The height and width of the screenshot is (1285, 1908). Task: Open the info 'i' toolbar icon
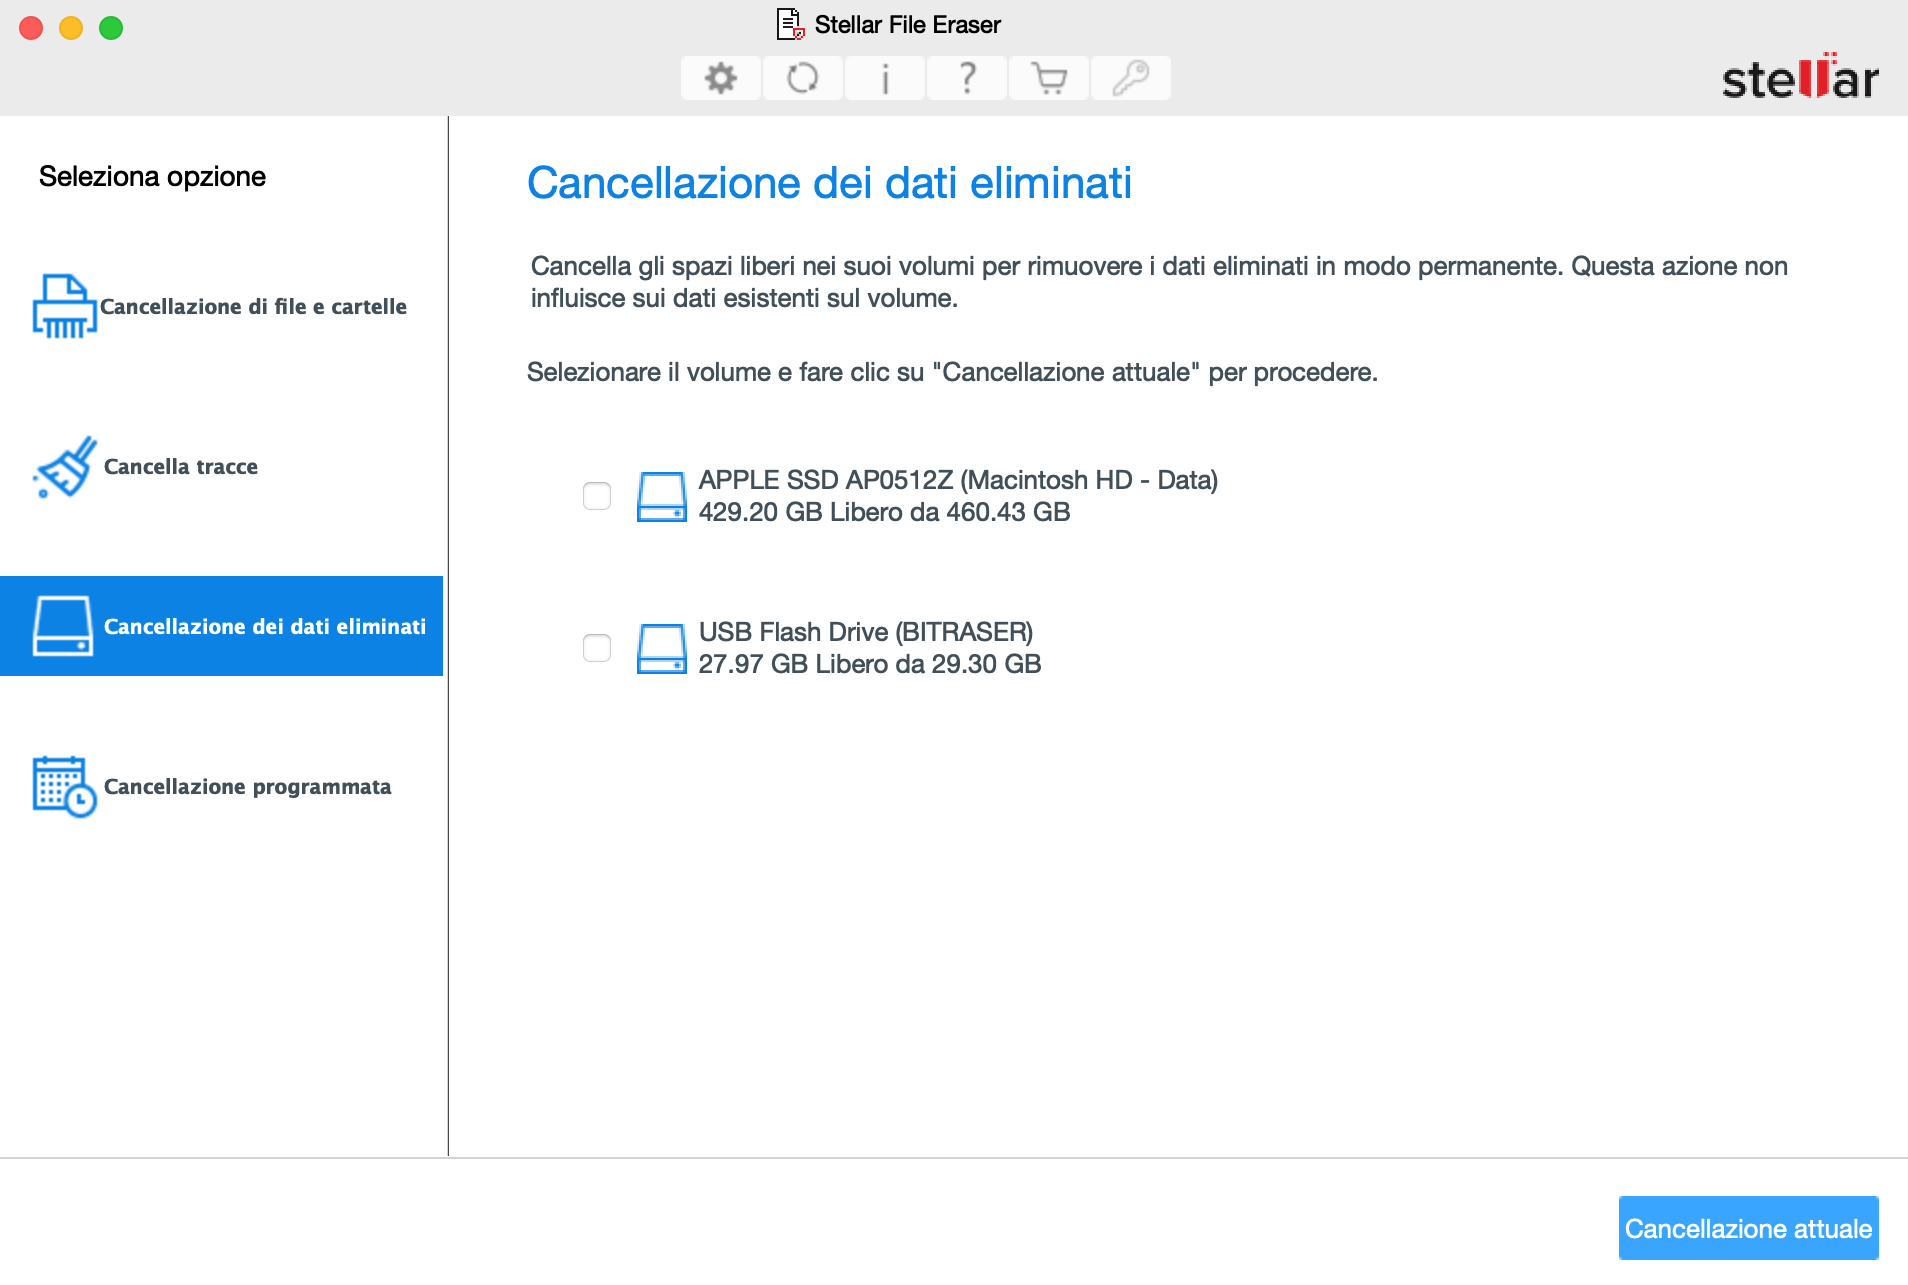click(885, 78)
